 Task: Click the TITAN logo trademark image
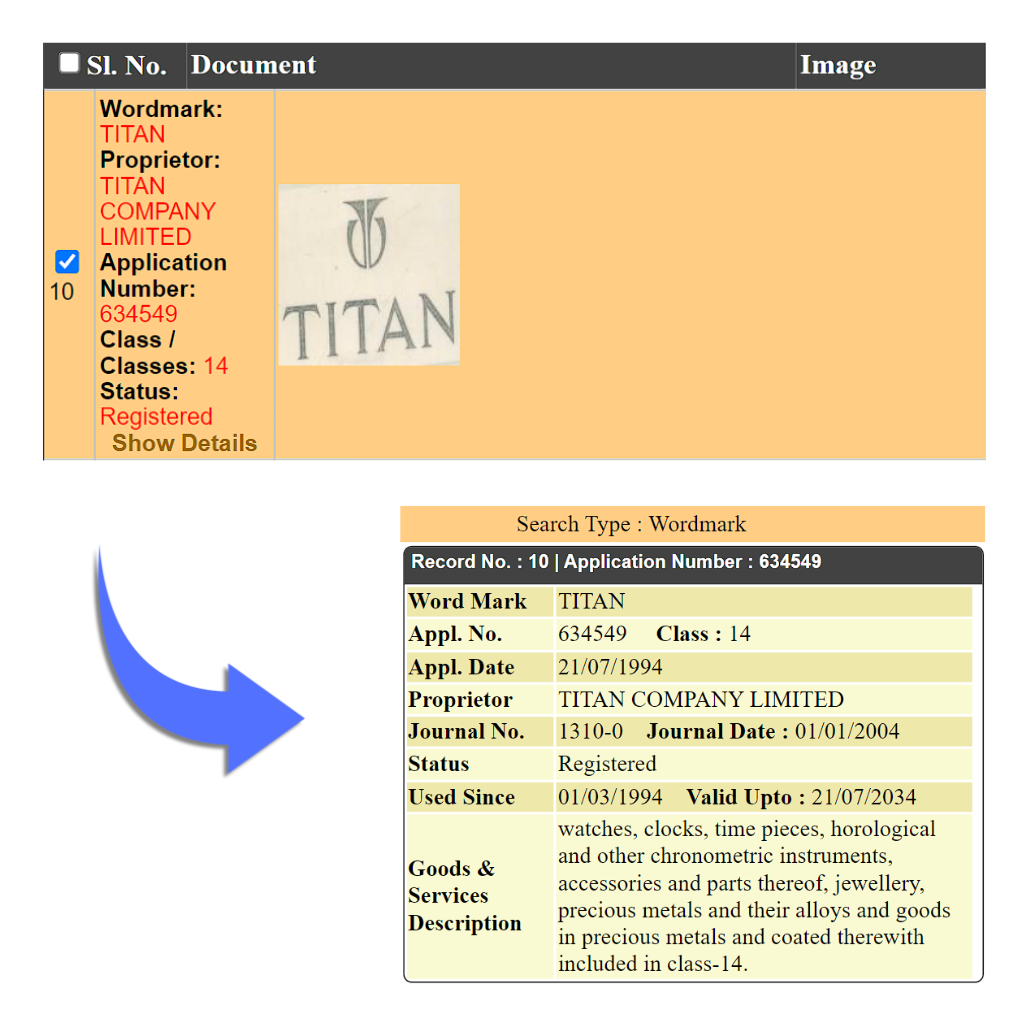tap(369, 275)
